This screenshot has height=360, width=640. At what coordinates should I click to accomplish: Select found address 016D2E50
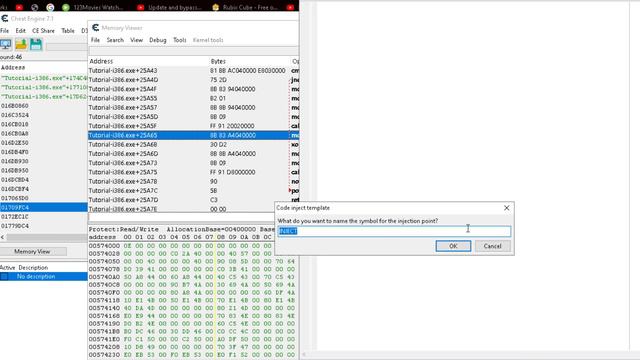15,142
